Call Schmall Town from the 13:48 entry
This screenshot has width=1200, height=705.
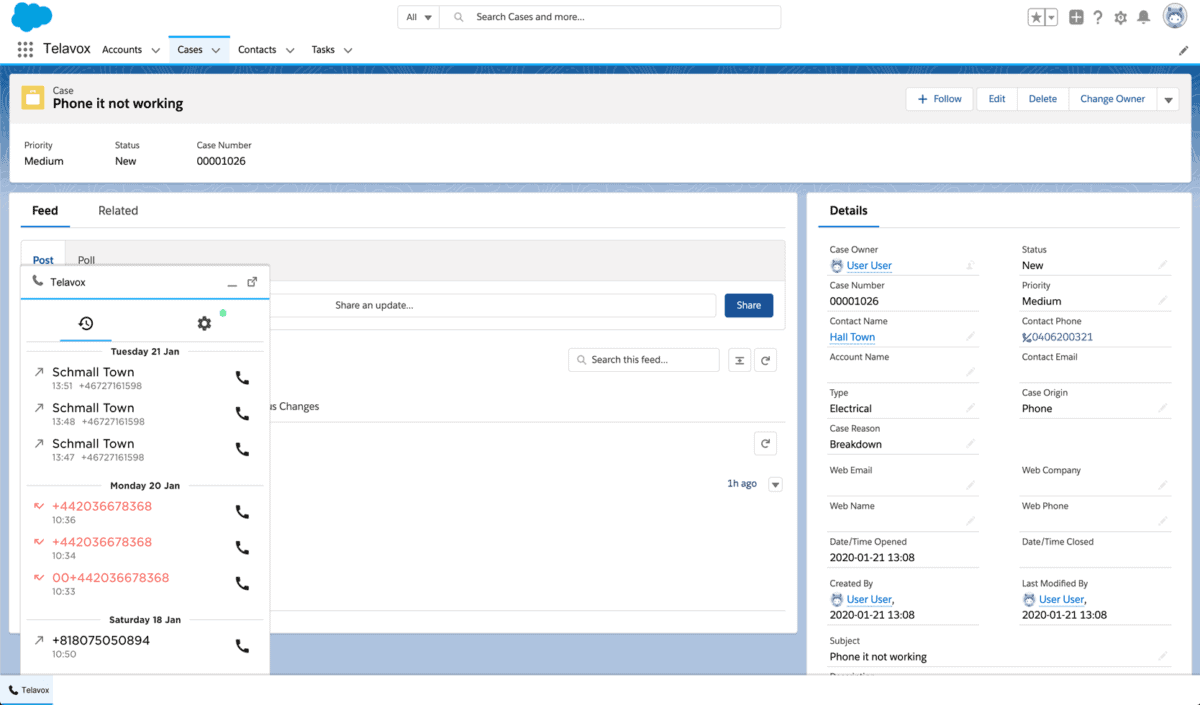tap(242, 414)
